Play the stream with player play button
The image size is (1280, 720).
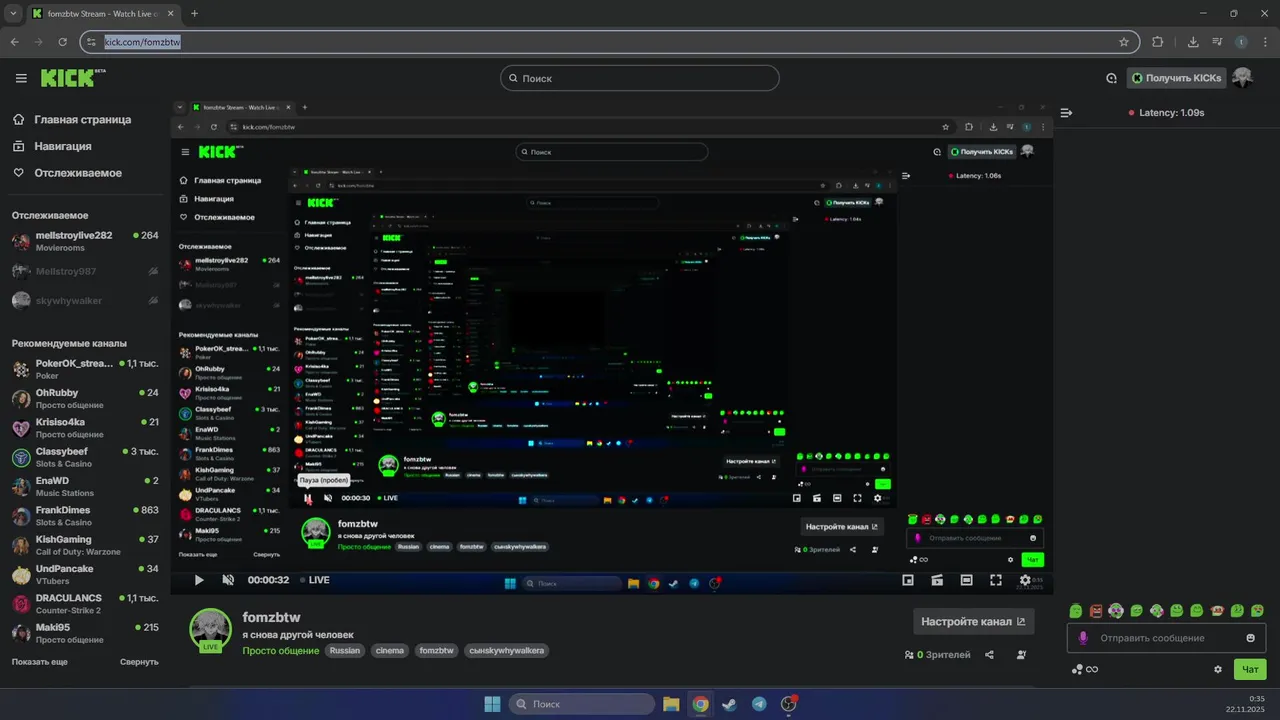pos(199,580)
